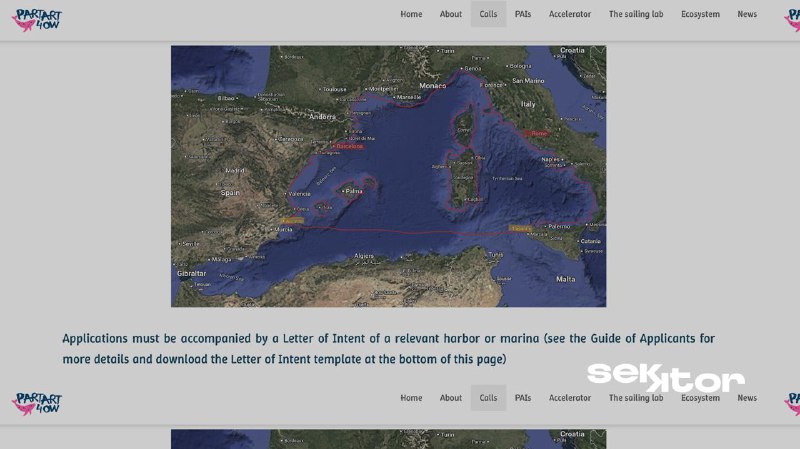
Task: Open The sailing lab in top navigation
Action: [x=636, y=14]
